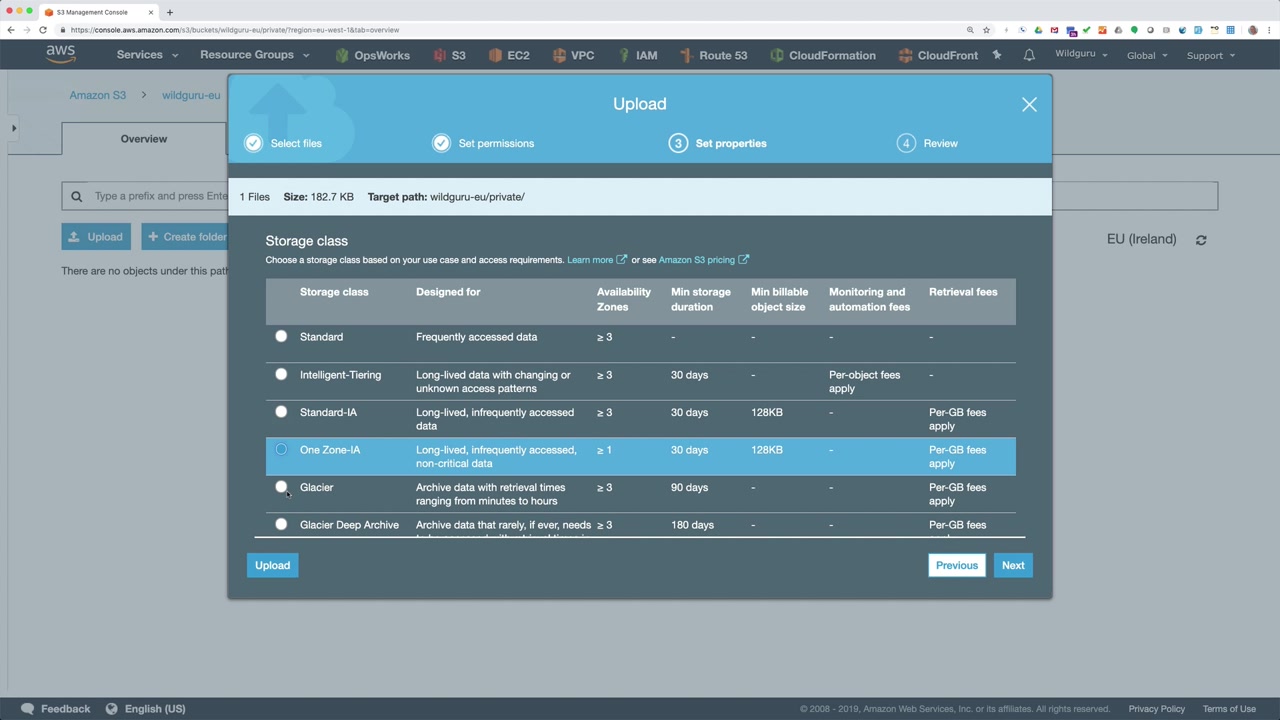Image resolution: width=1280 pixels, height=720 pixels.
Task: Open the Terms of Use link
Action: pyautogui.click(x=1229, y=709)
